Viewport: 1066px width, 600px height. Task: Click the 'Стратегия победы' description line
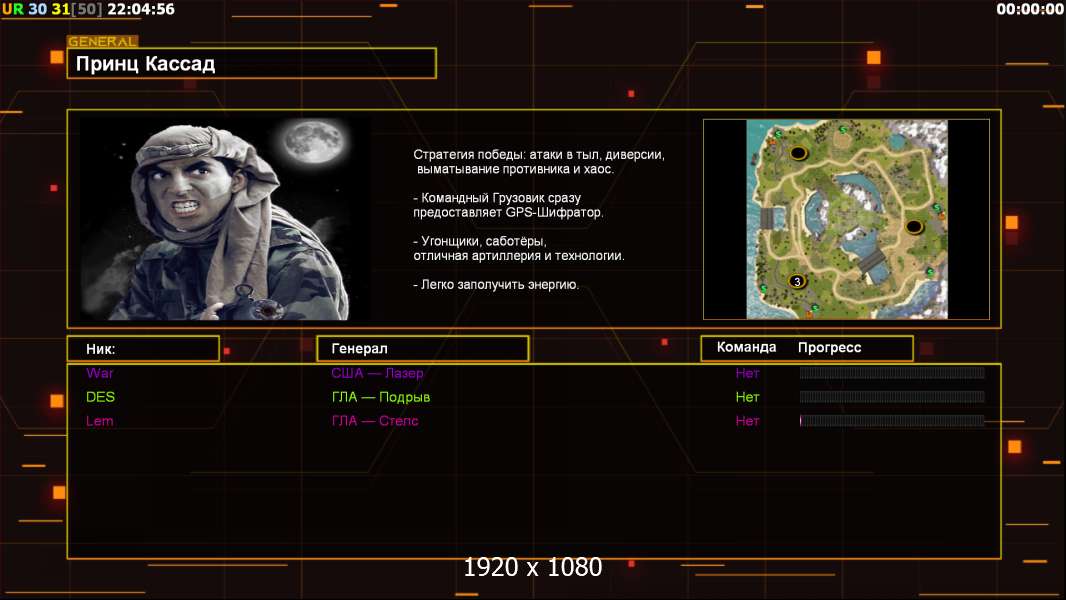(x=539, y=155)
